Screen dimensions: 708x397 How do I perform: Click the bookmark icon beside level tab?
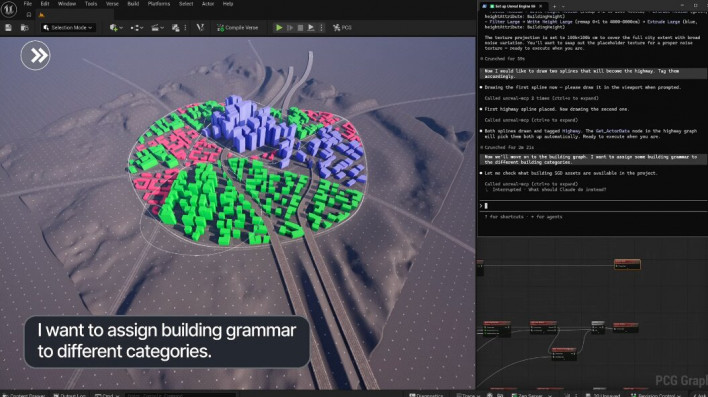click(x=28, y=15)
